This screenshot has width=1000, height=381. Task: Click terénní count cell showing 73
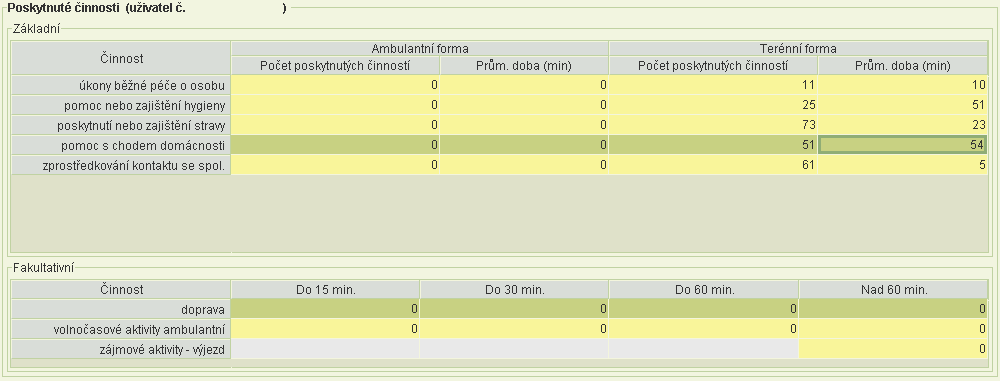pos(713,125)
